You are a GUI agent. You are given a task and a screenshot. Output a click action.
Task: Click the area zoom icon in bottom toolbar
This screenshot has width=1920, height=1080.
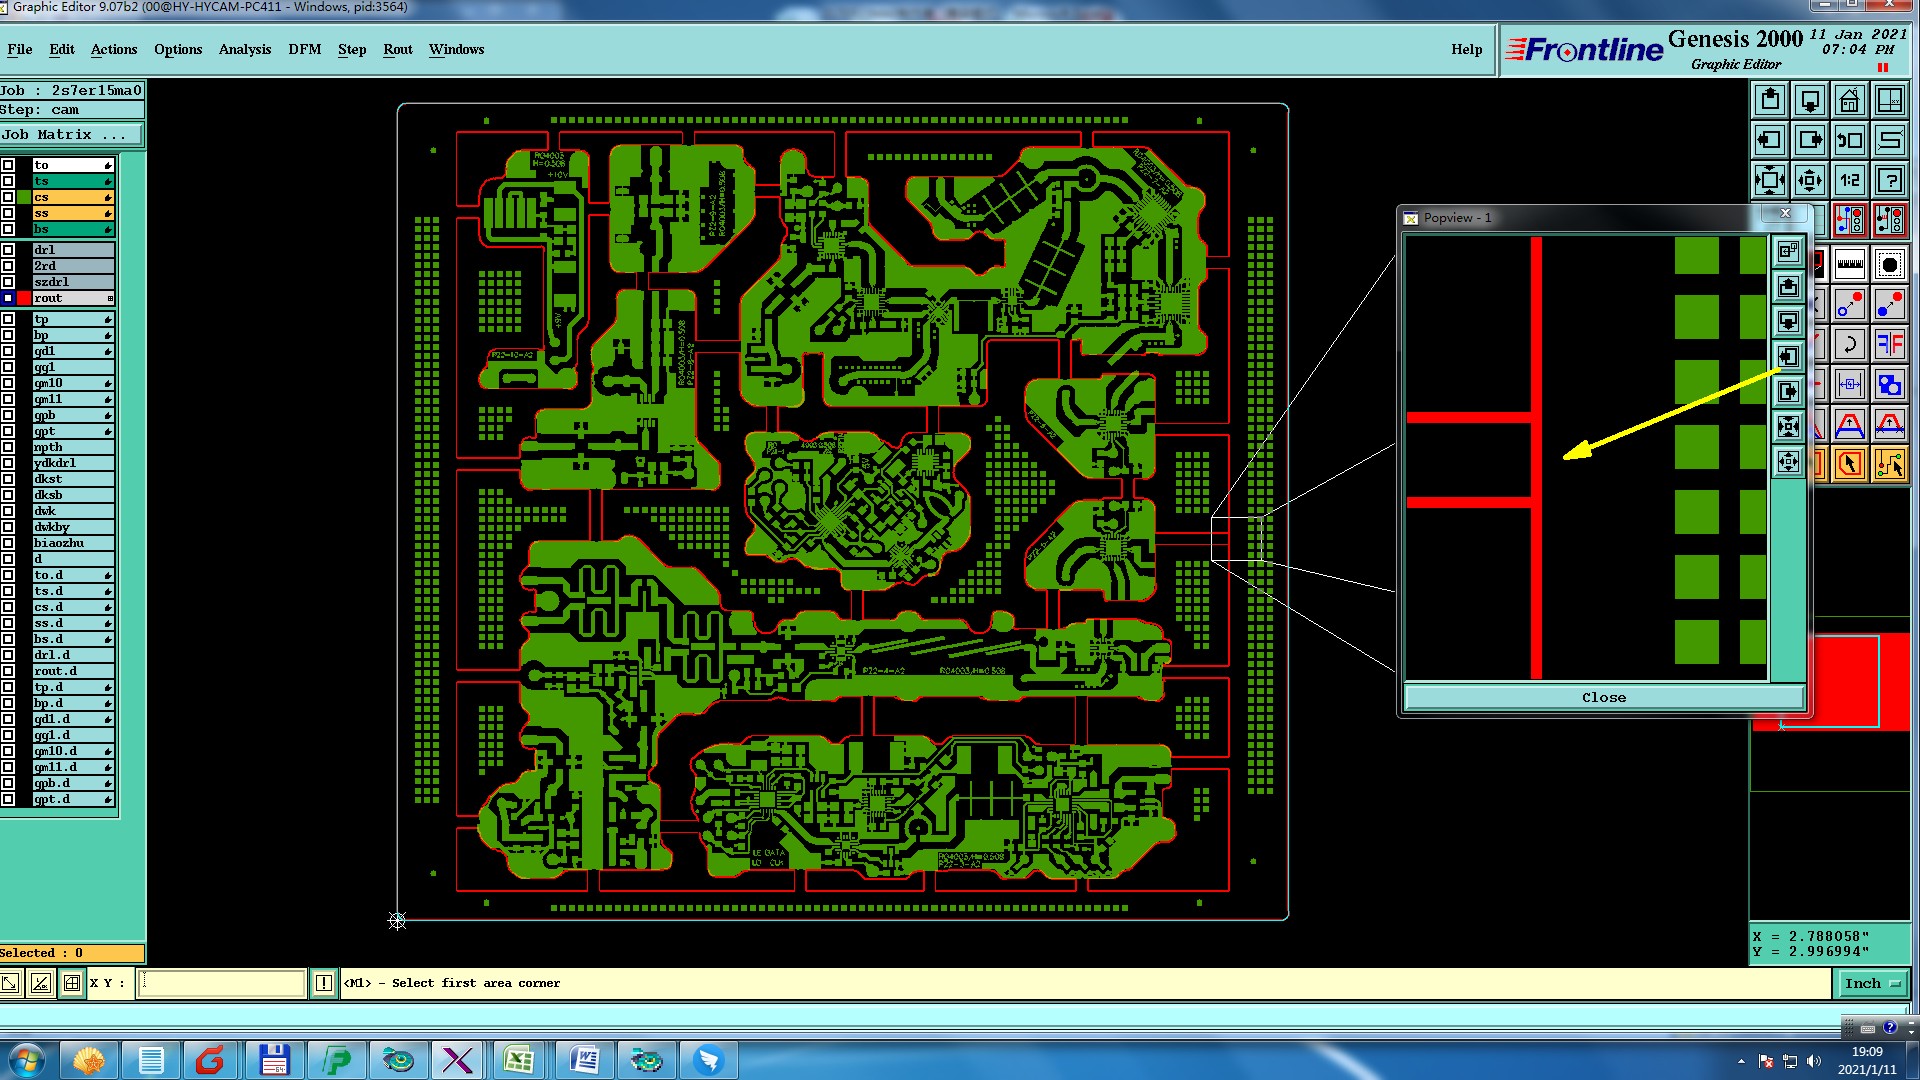point(10,983)
